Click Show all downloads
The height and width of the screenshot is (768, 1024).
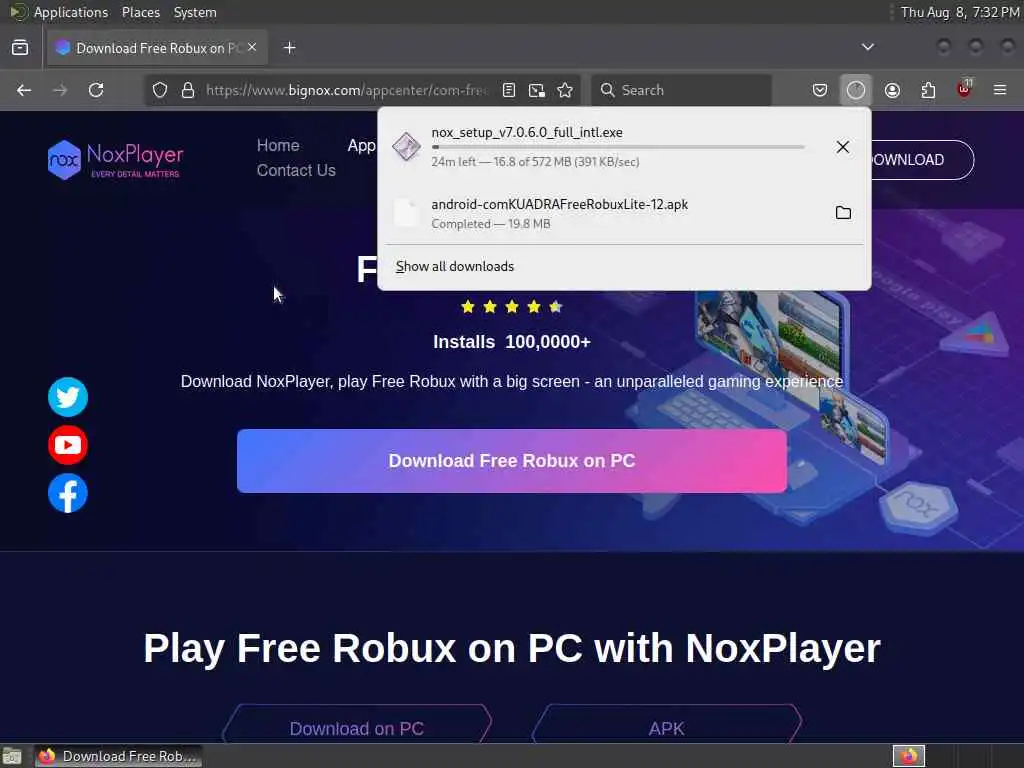point(455,266)
